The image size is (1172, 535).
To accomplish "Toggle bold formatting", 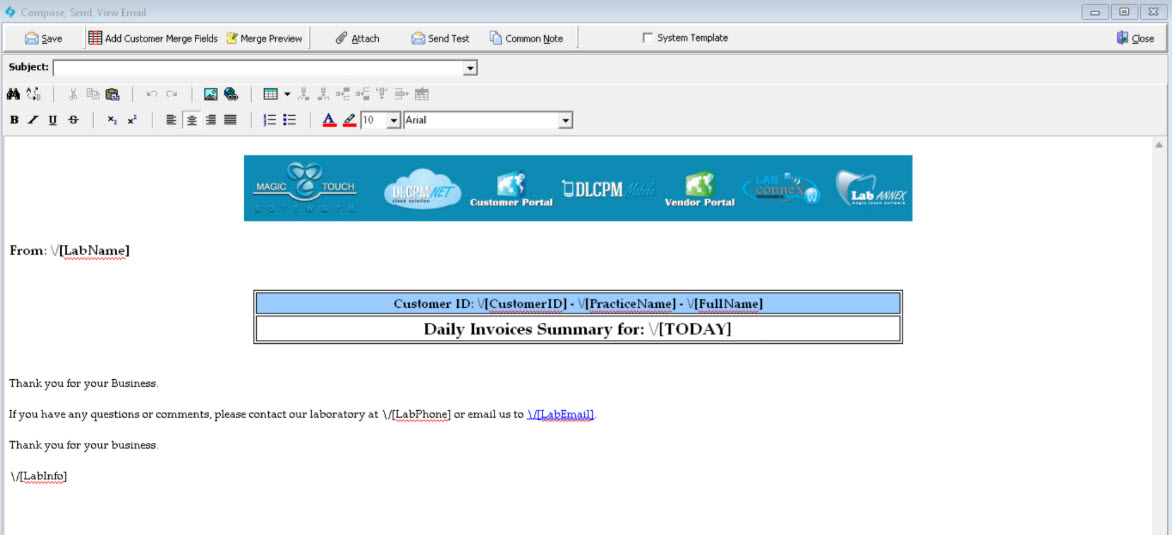I will (14, 120).
